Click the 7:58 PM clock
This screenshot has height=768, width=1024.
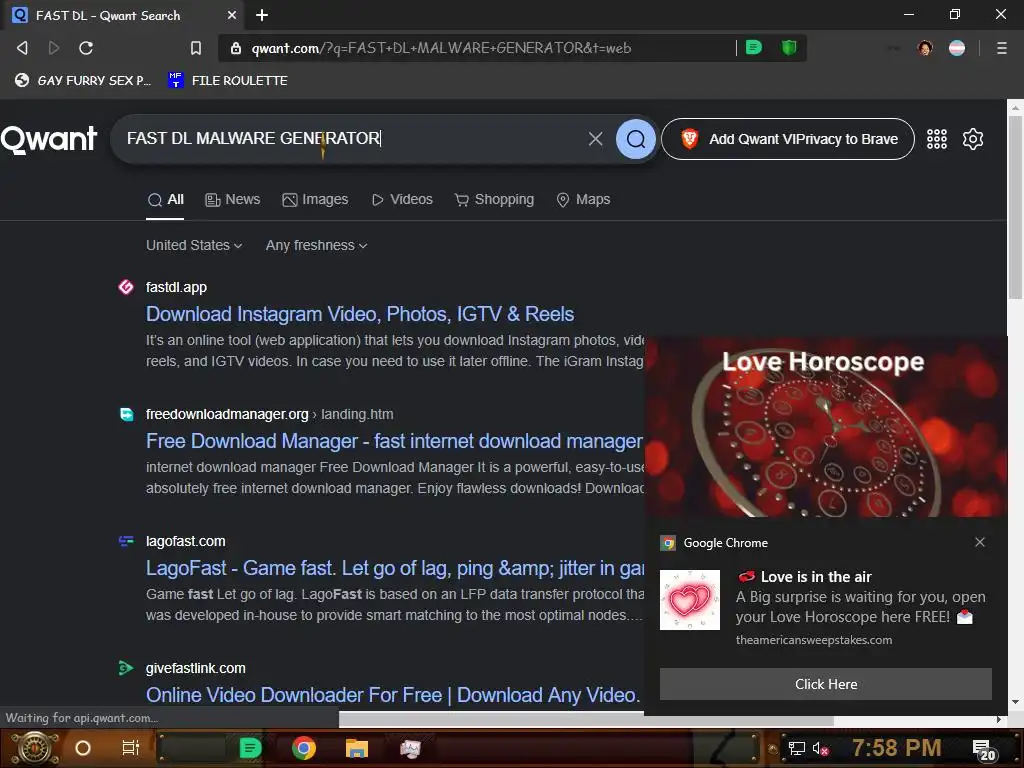pyautogui.click(x=896, y=748)
